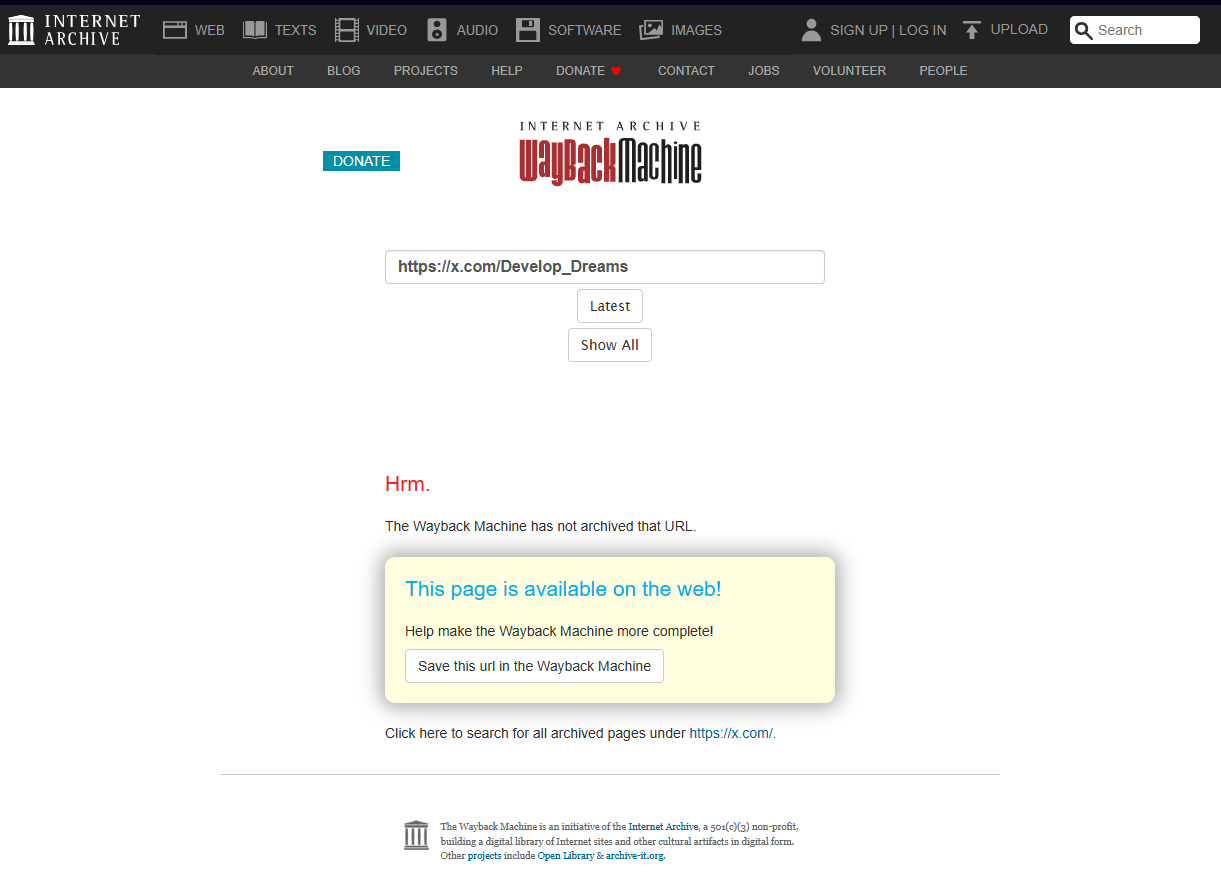This screenshot has width=1221, height=879.
Task: Open the Video film icon
Action: click(347, 30)
